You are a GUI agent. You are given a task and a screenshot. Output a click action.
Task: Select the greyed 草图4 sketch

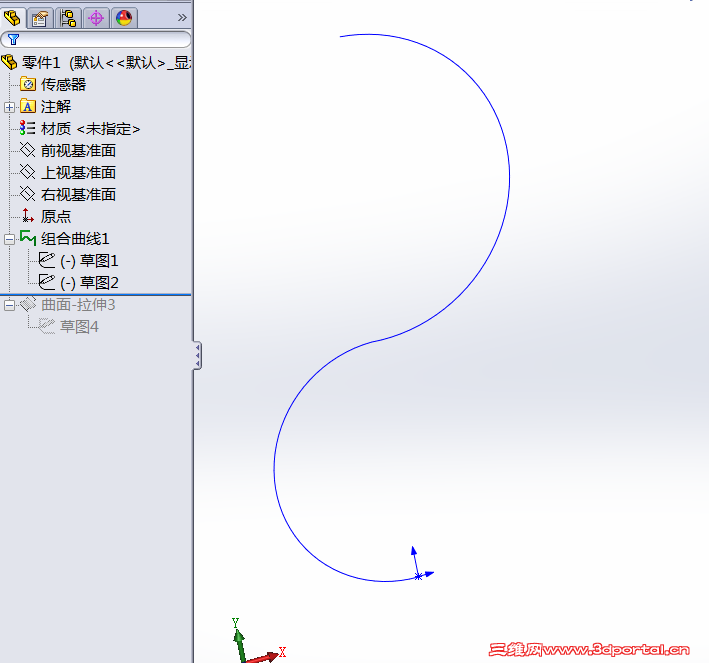click(x=79, y=327)
